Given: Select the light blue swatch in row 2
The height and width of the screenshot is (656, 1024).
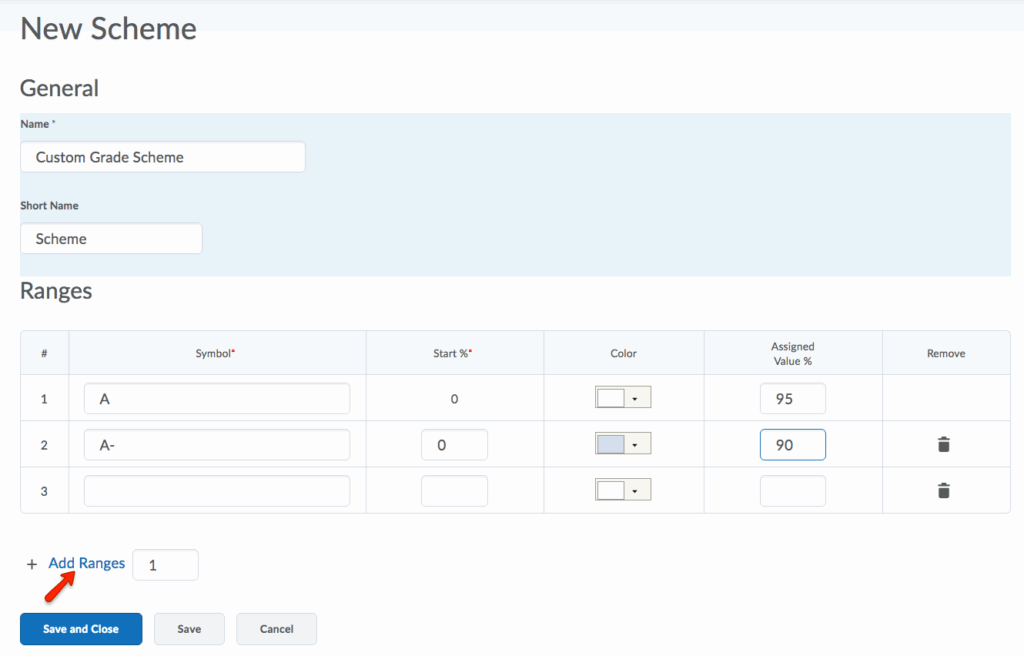Looking at the screenshot, I should 610,444.
